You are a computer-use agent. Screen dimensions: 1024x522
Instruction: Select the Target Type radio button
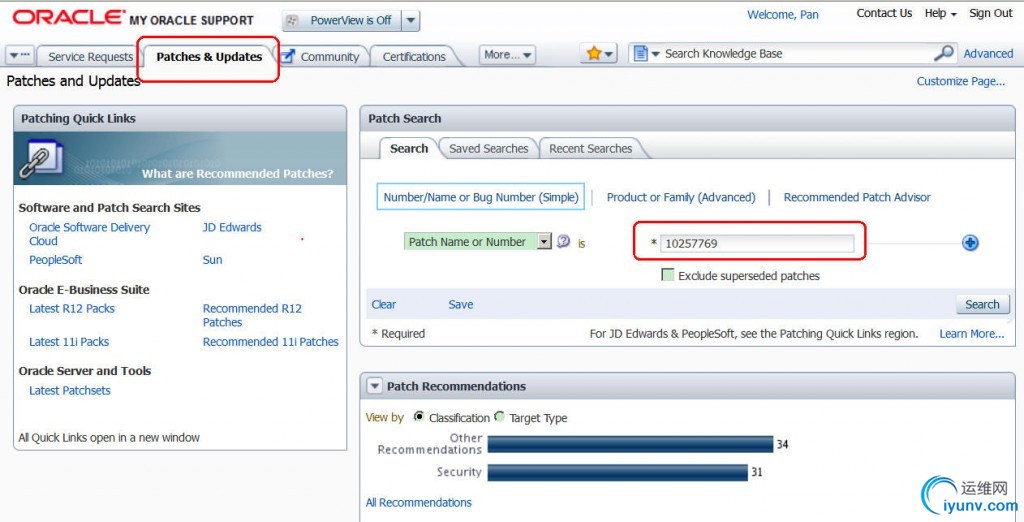click(500, 416)
